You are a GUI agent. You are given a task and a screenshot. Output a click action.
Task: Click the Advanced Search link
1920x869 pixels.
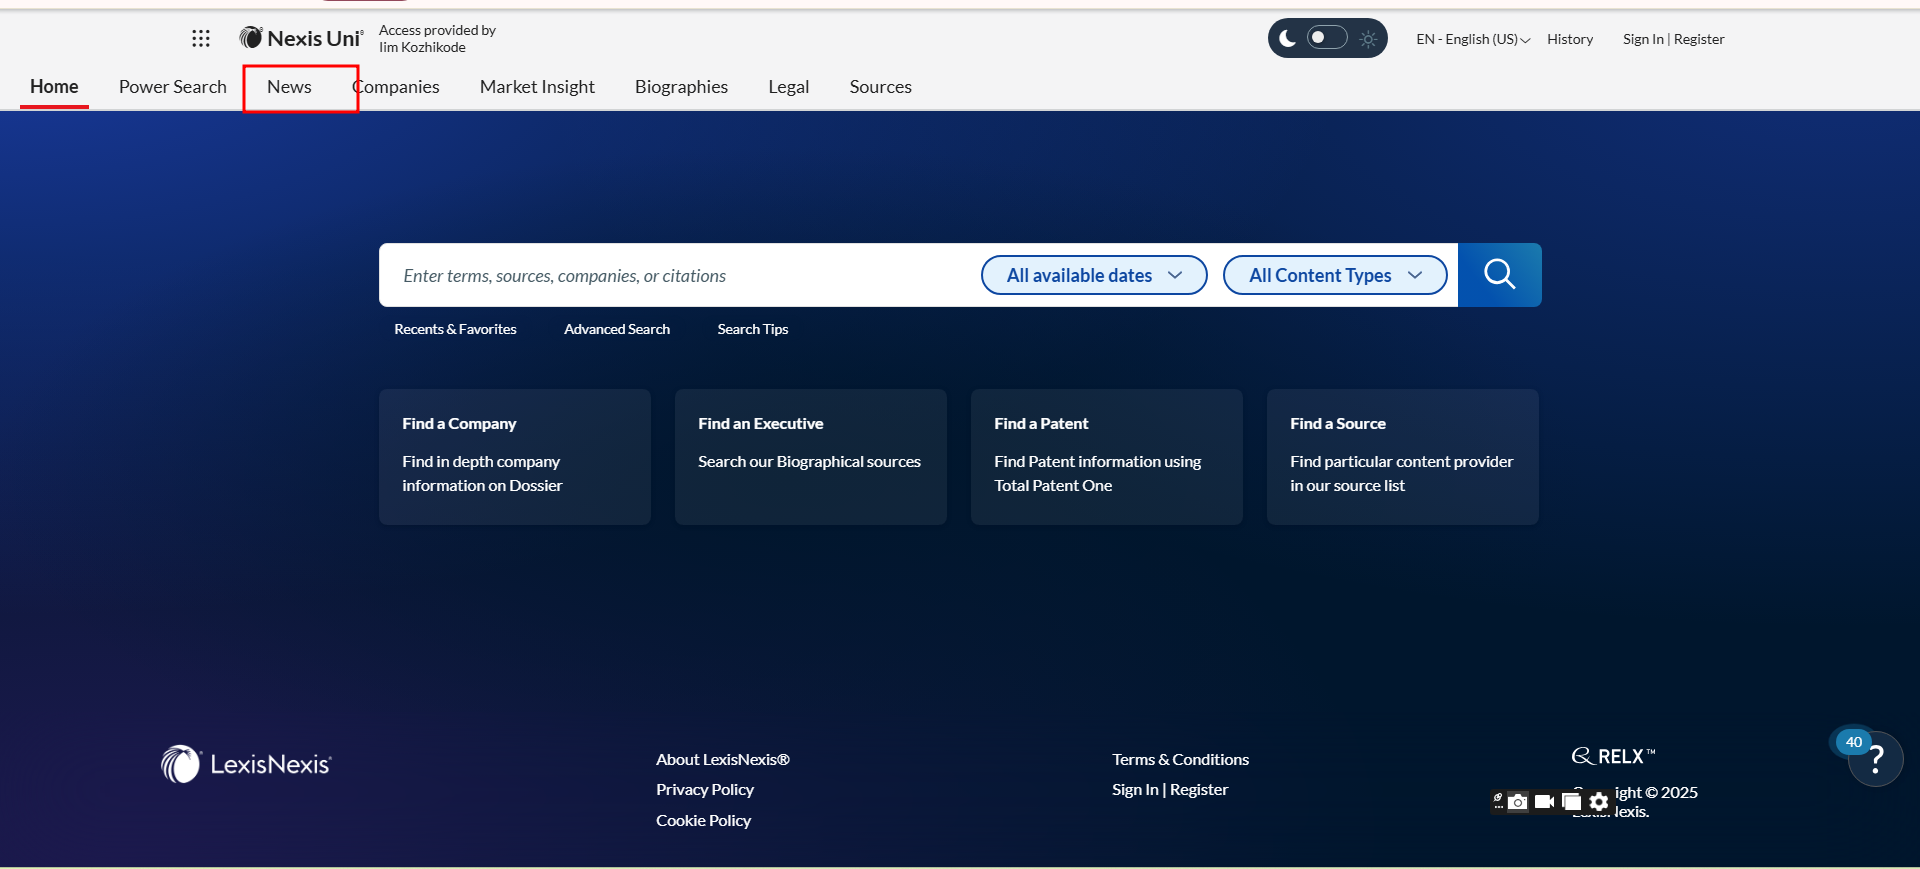point(616,329)
